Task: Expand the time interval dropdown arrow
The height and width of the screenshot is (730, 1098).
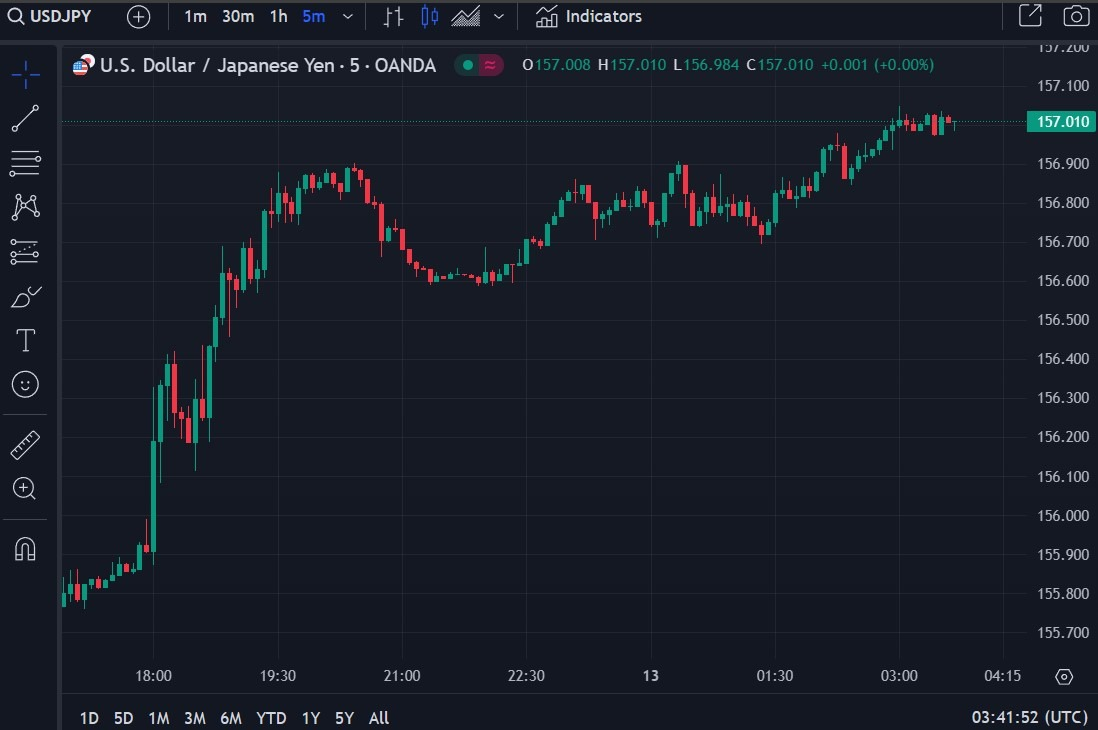Action: [347, 16]
